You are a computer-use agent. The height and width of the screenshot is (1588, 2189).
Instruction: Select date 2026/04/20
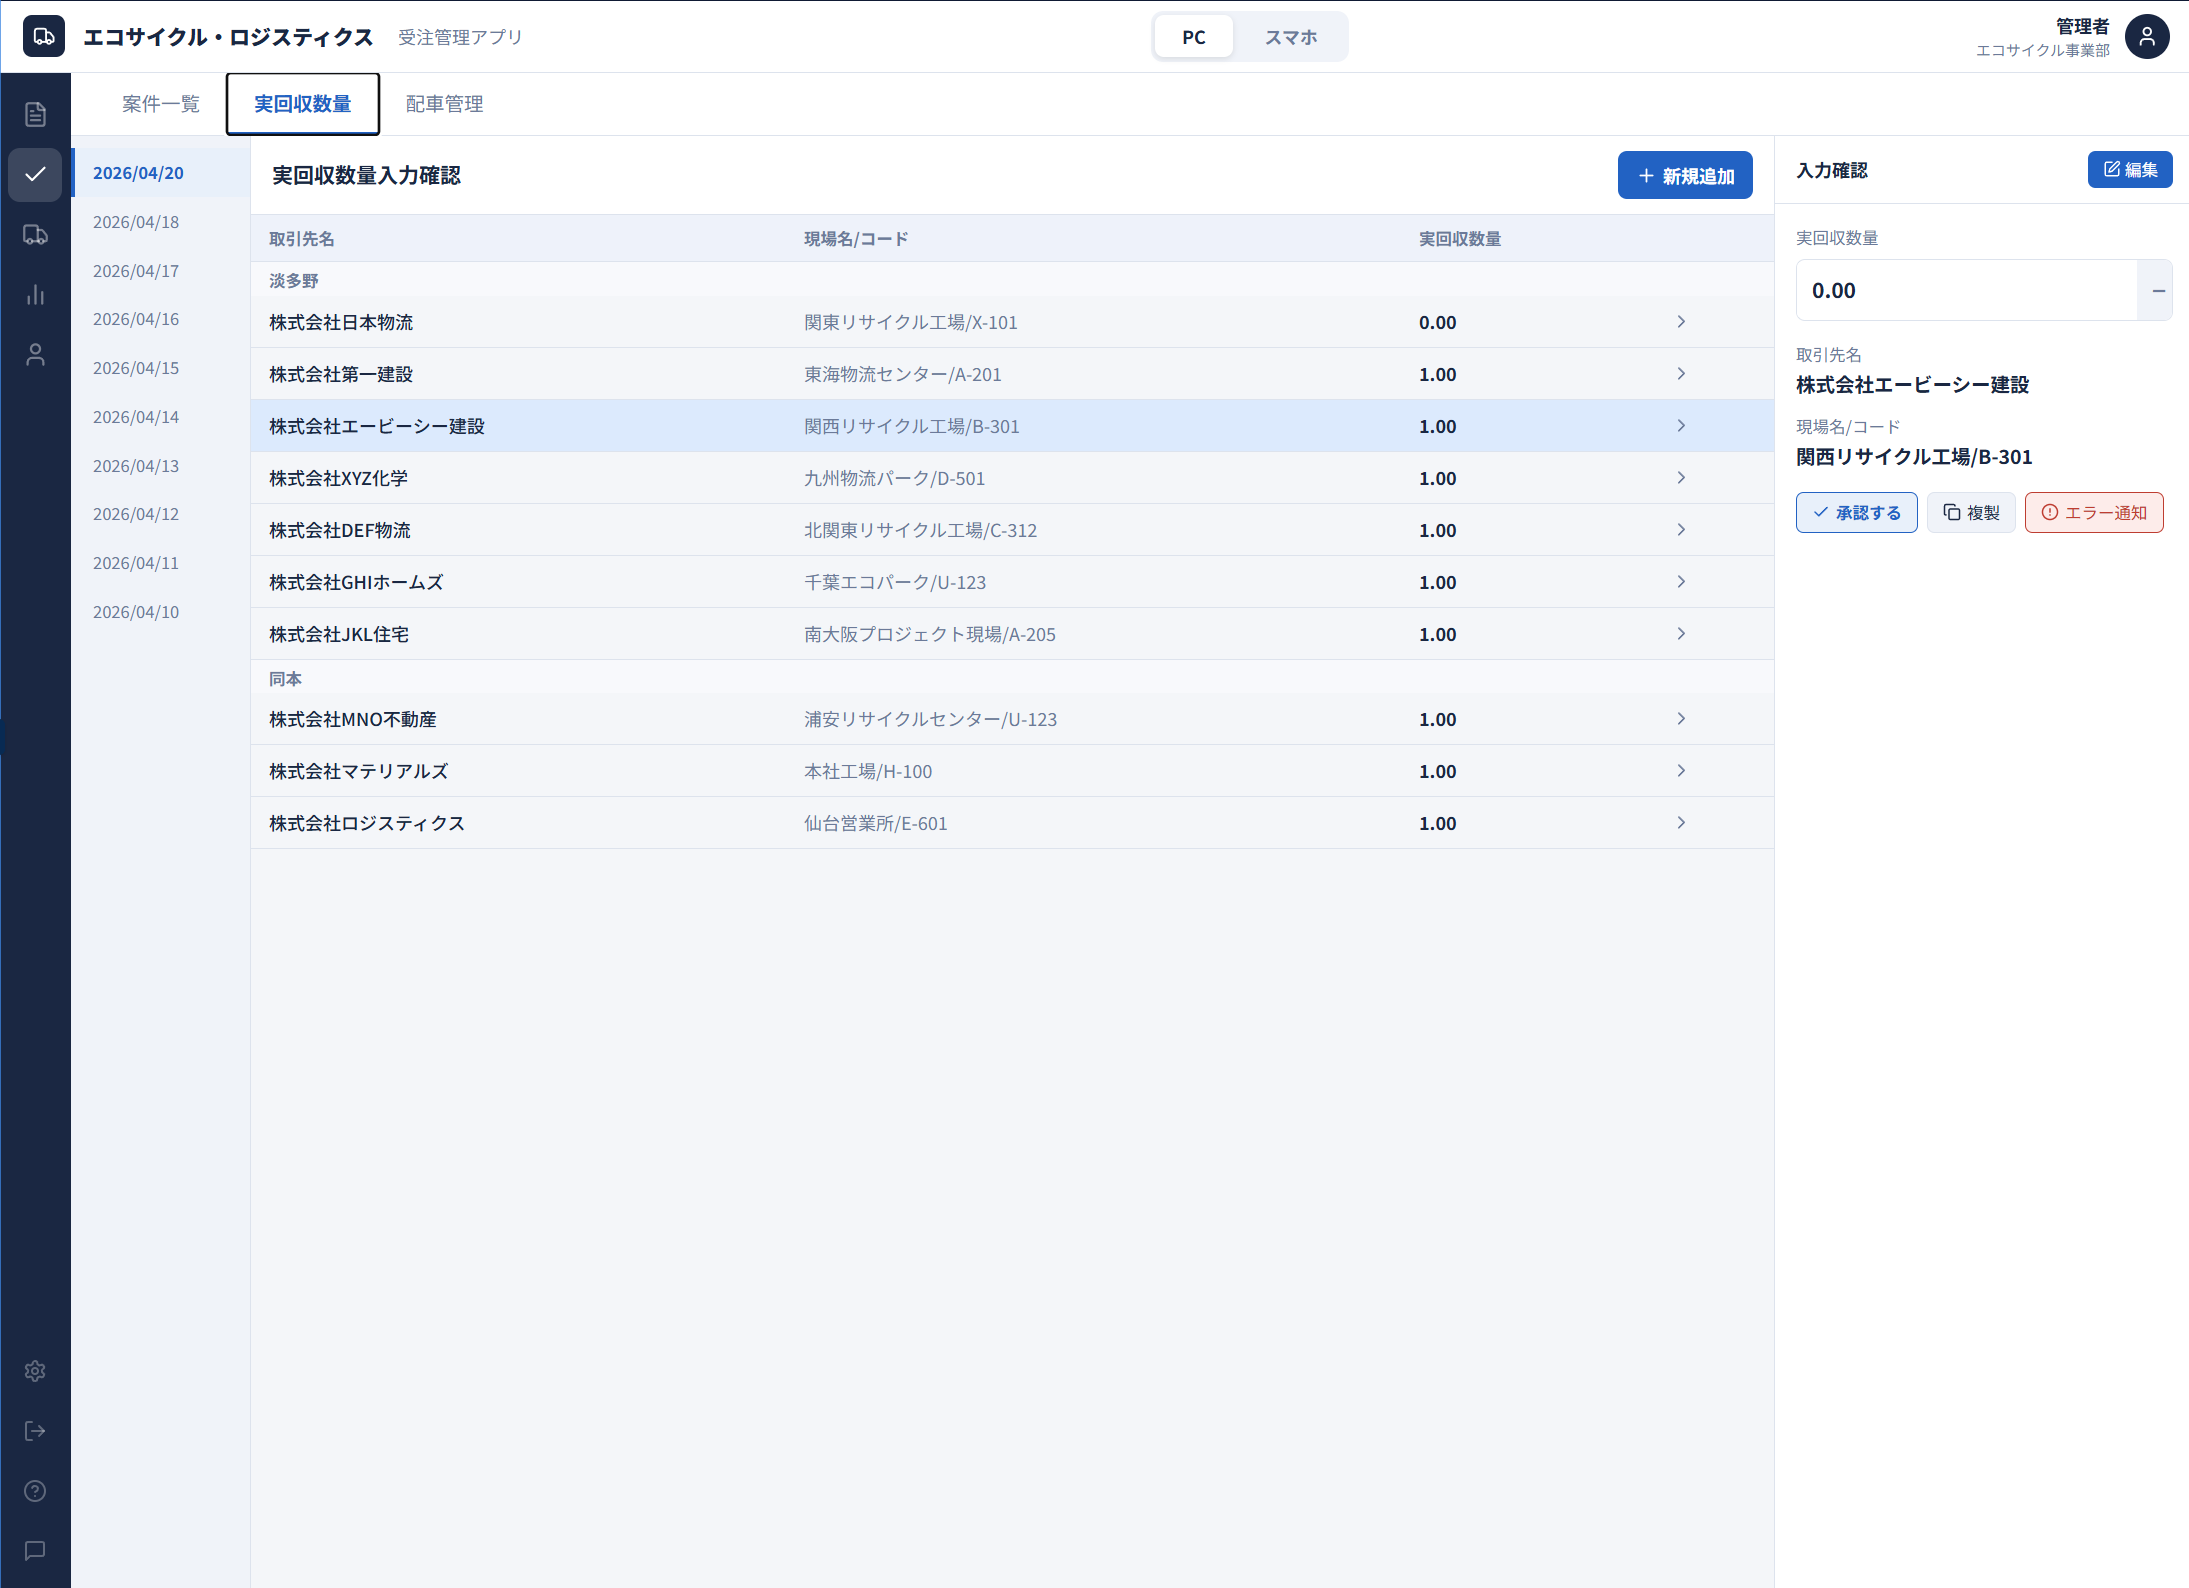click(x=161, y=173)
